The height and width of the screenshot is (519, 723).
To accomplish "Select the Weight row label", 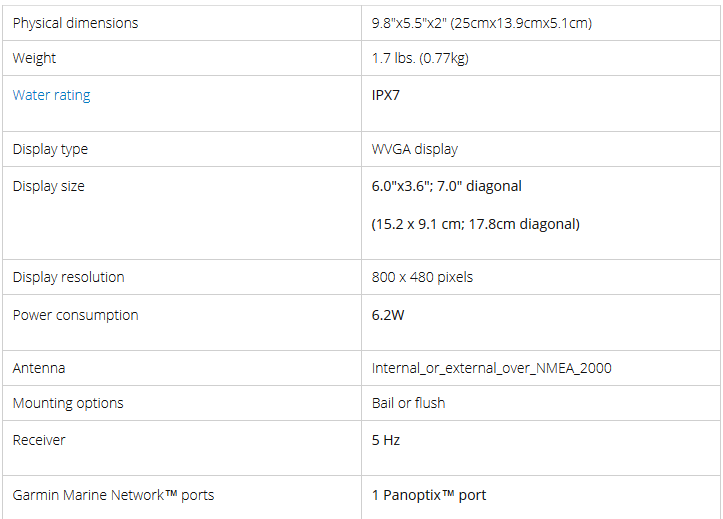I will point(34,58).
